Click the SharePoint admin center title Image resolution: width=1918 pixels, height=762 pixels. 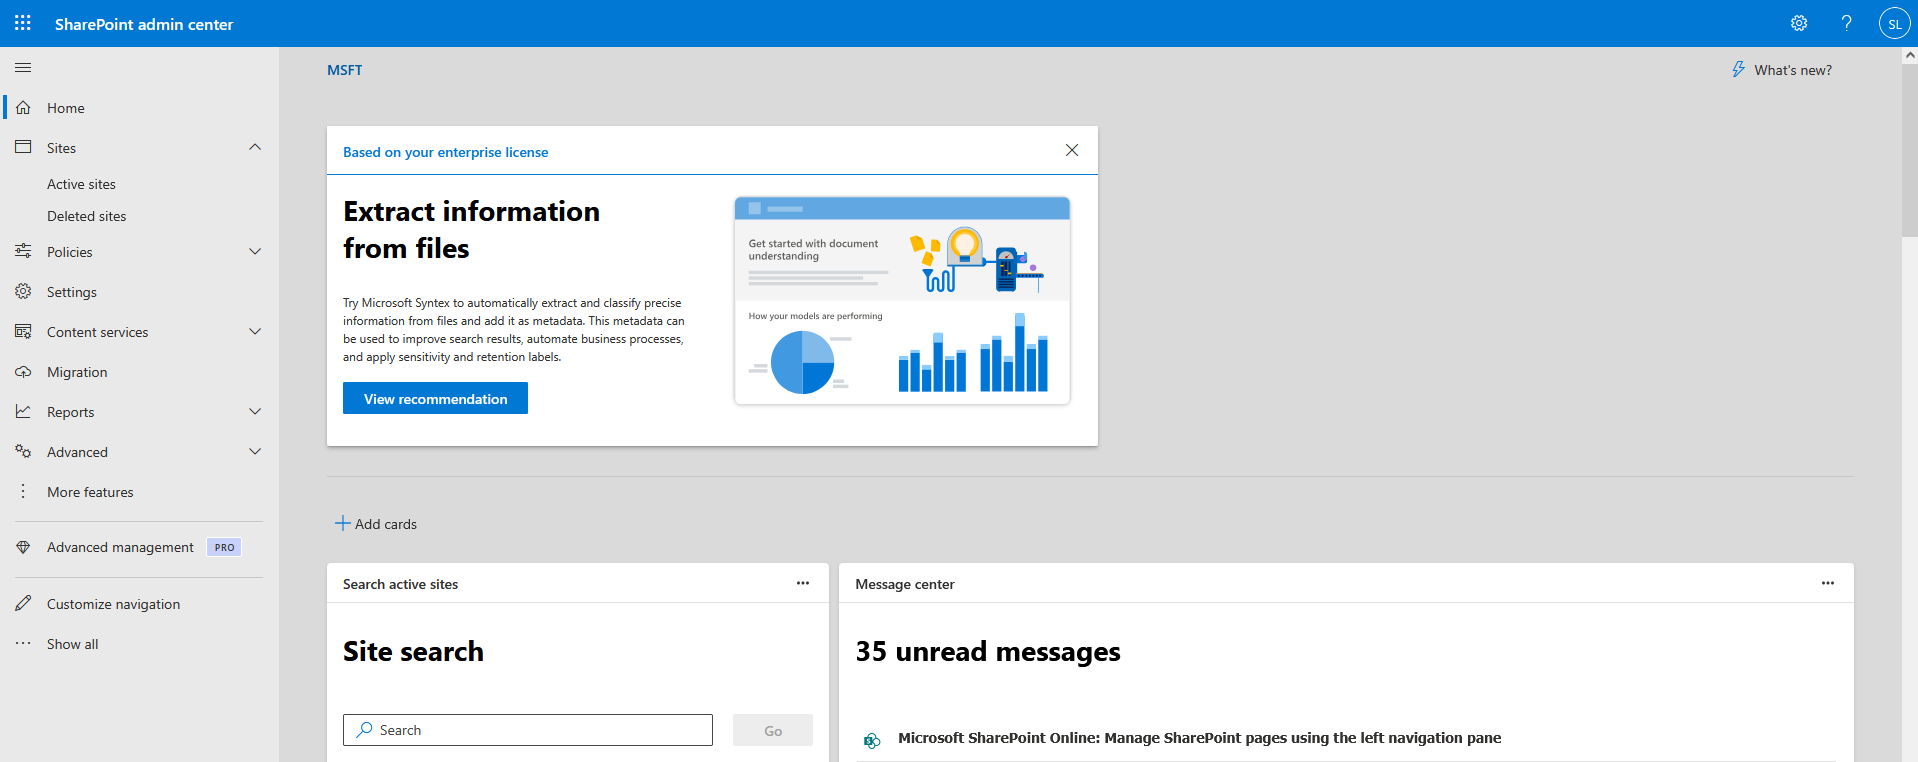144,24
